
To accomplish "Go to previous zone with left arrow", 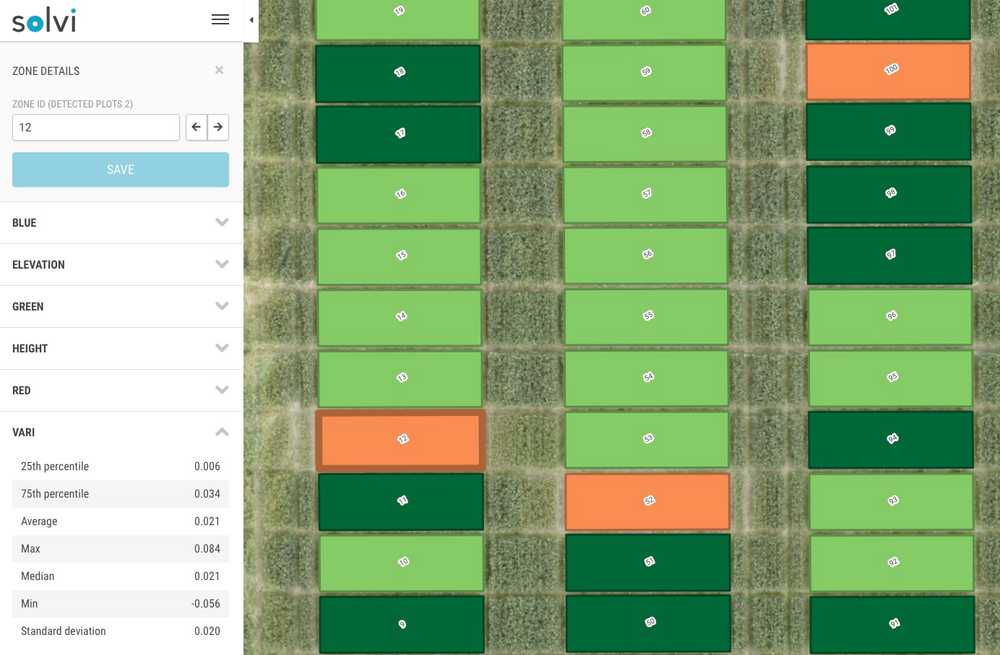I will tap(196, 127).
